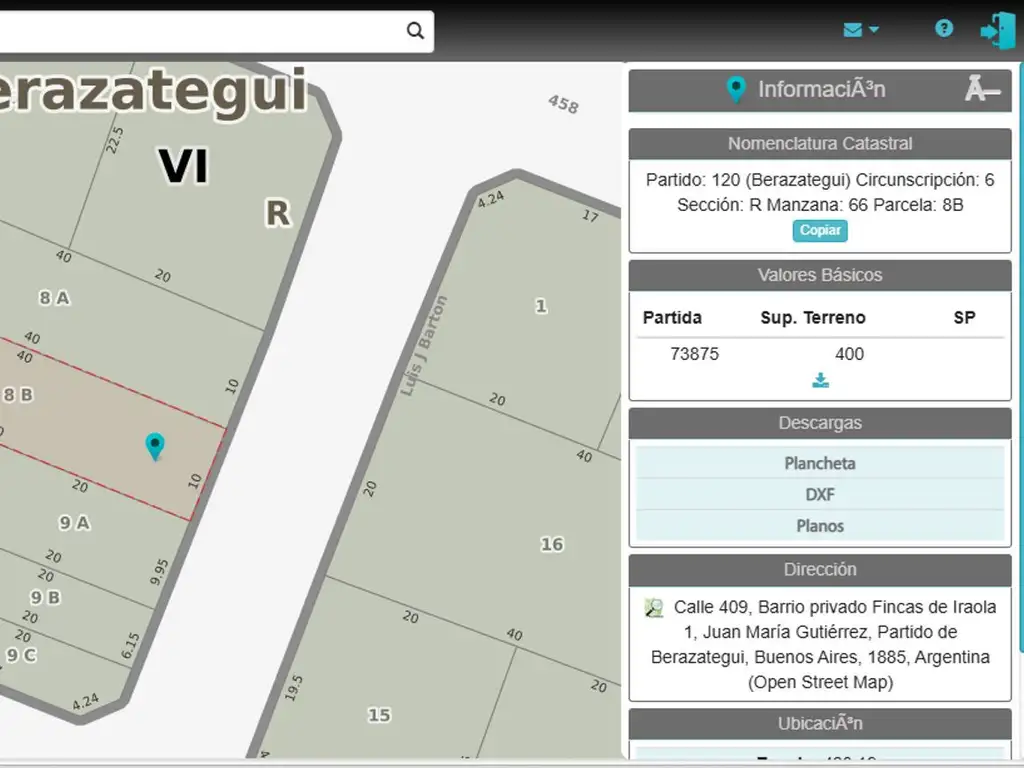
Task: Toggle the Dirección section header
Action: point(820,570)
